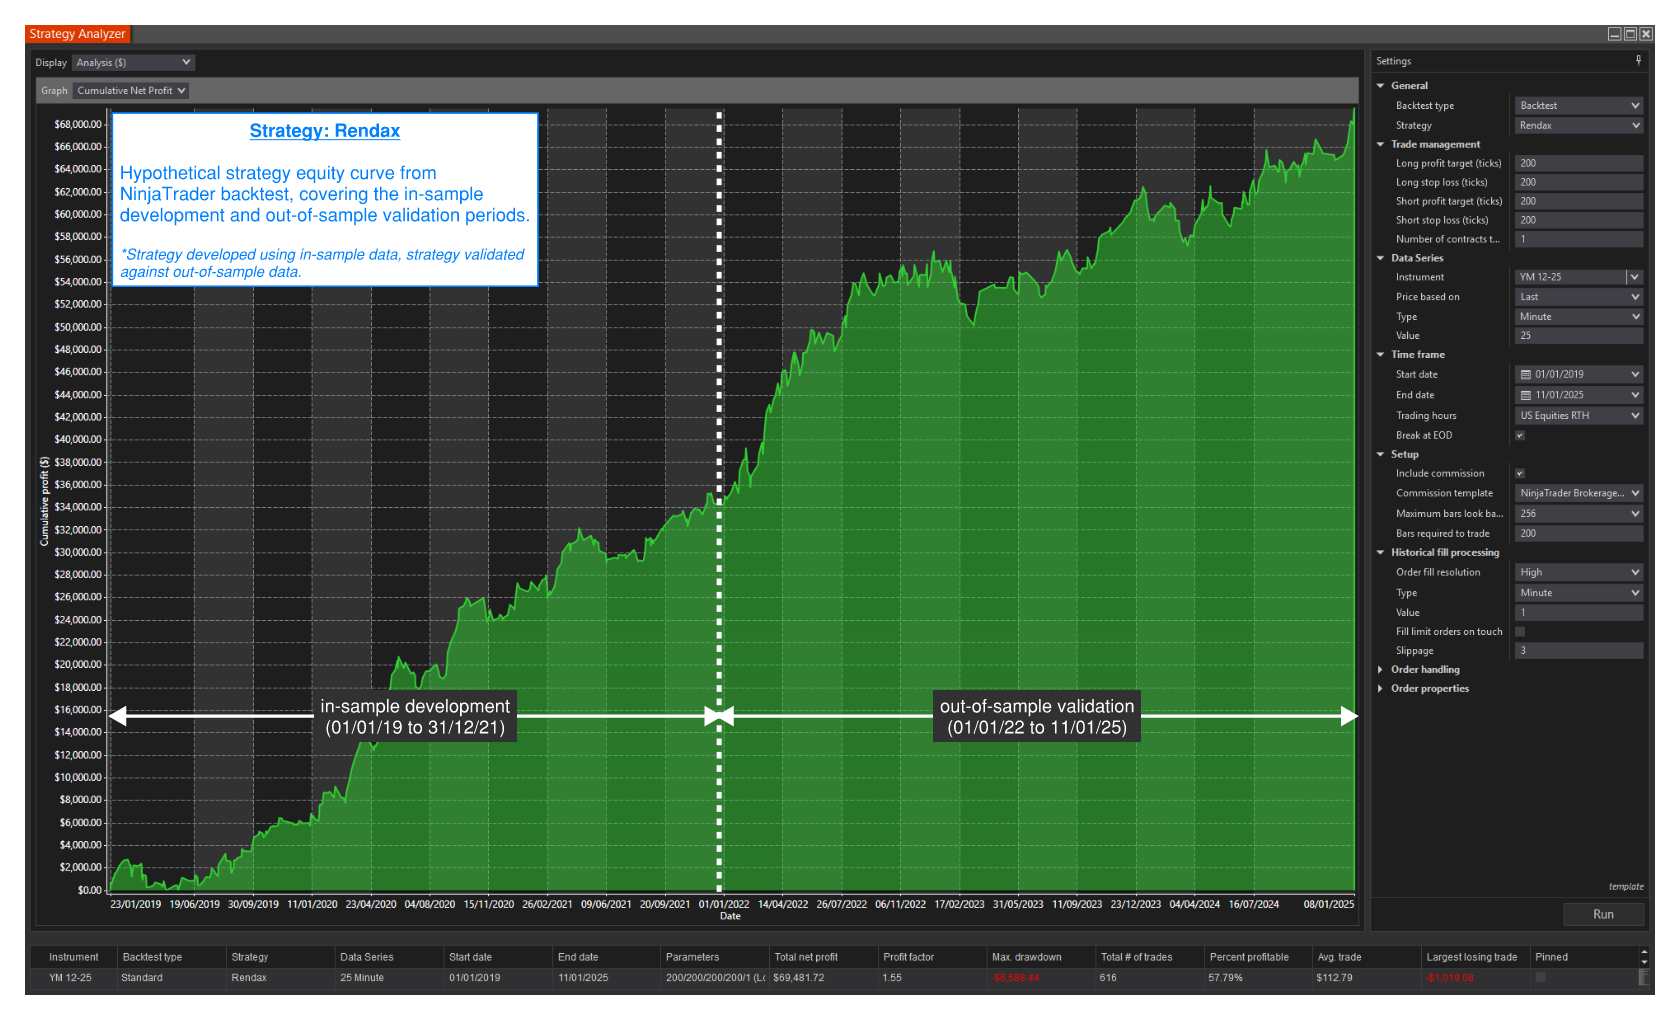Screen dimensions: 1680x1020
Task: Click the End date calendar icon
Action: coord(1526,395)
